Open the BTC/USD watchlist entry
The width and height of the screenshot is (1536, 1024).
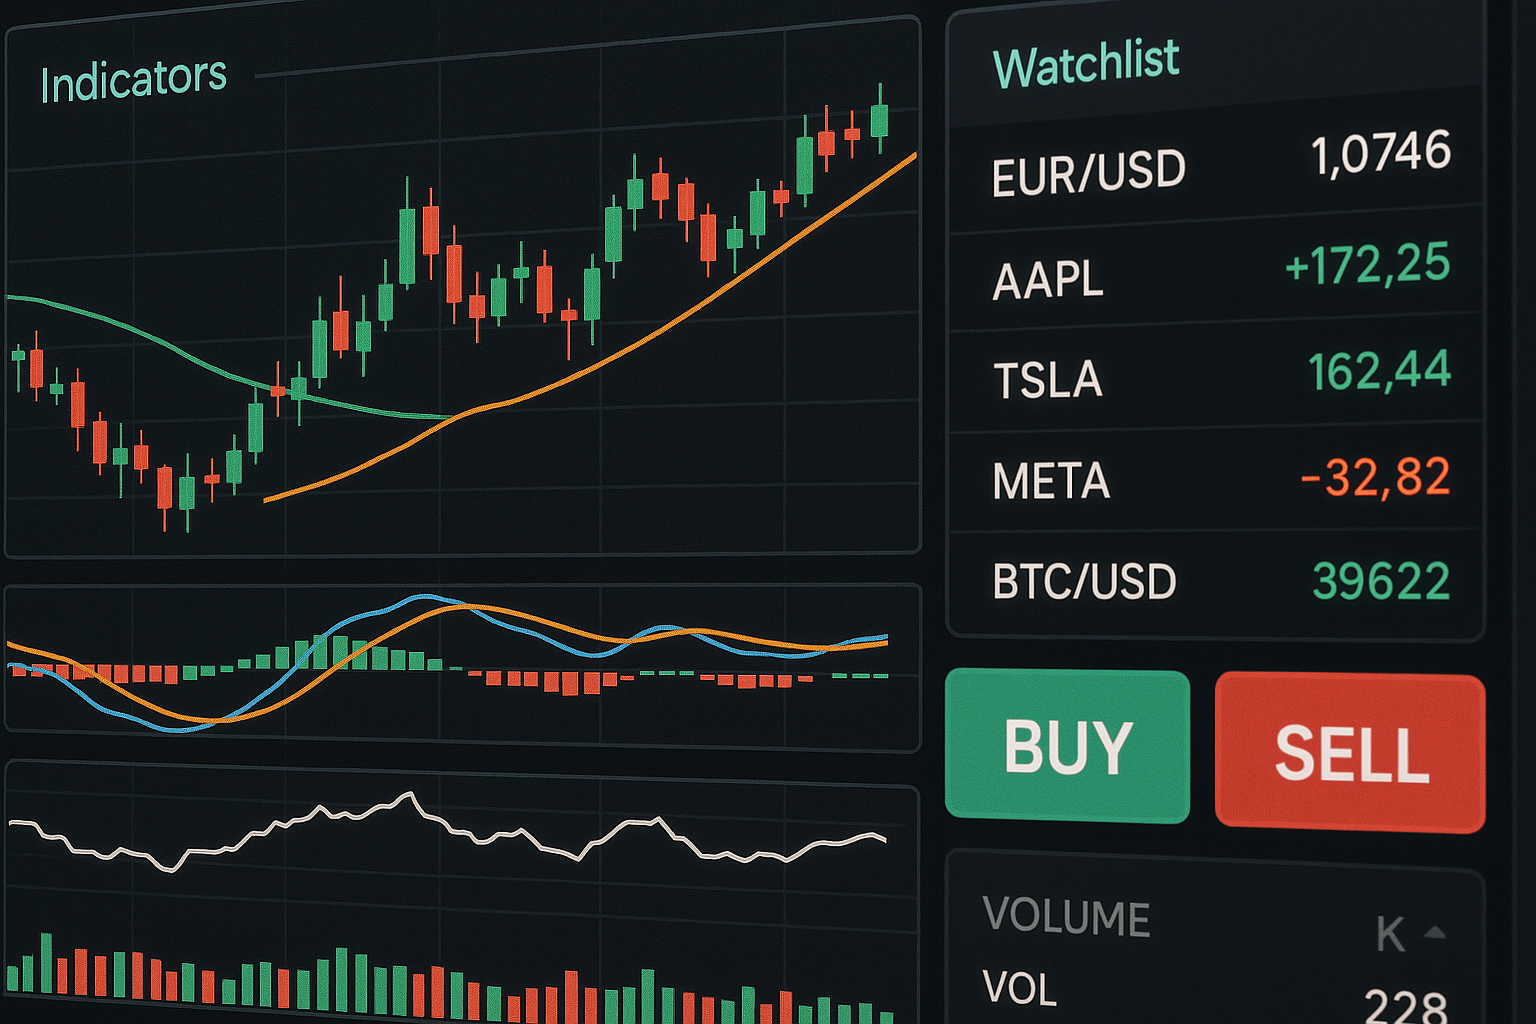click(x=1084, y=581)
